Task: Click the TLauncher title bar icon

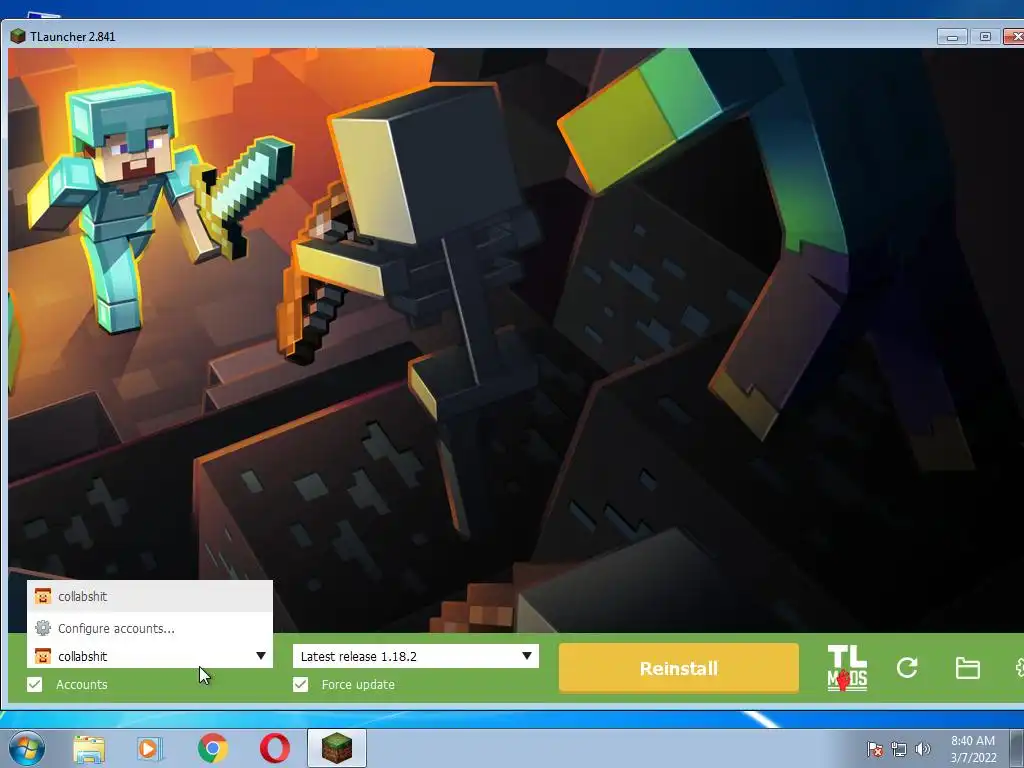Action: coord(18,36)
